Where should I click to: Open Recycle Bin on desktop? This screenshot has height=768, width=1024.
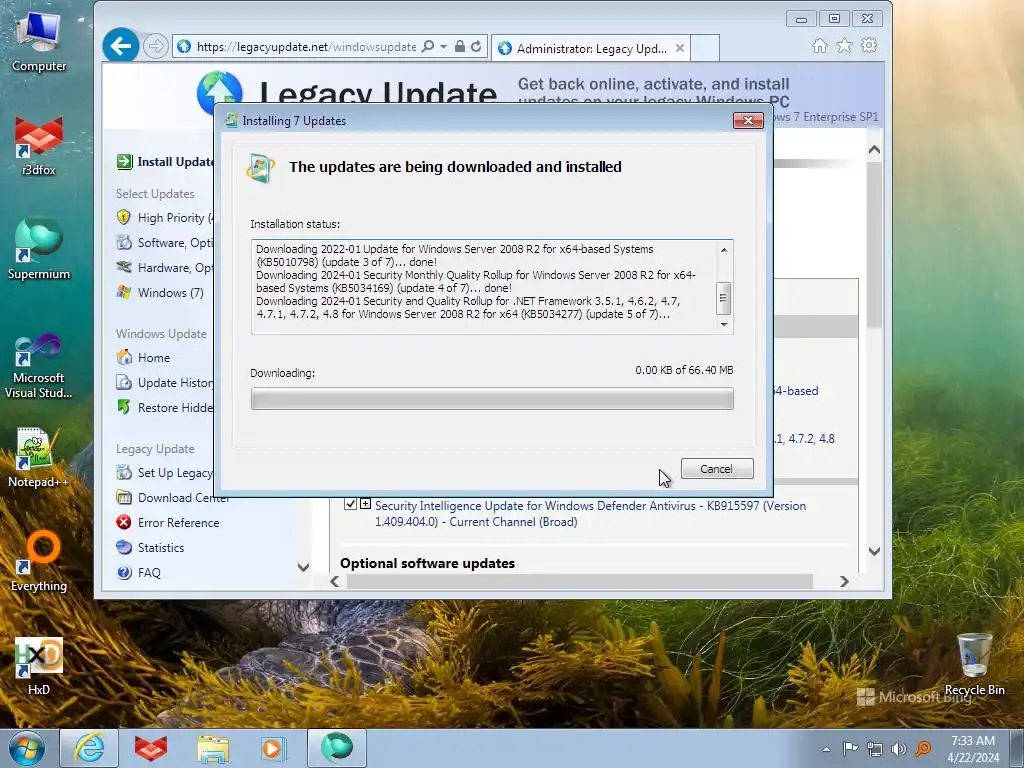tap(974, 664)
